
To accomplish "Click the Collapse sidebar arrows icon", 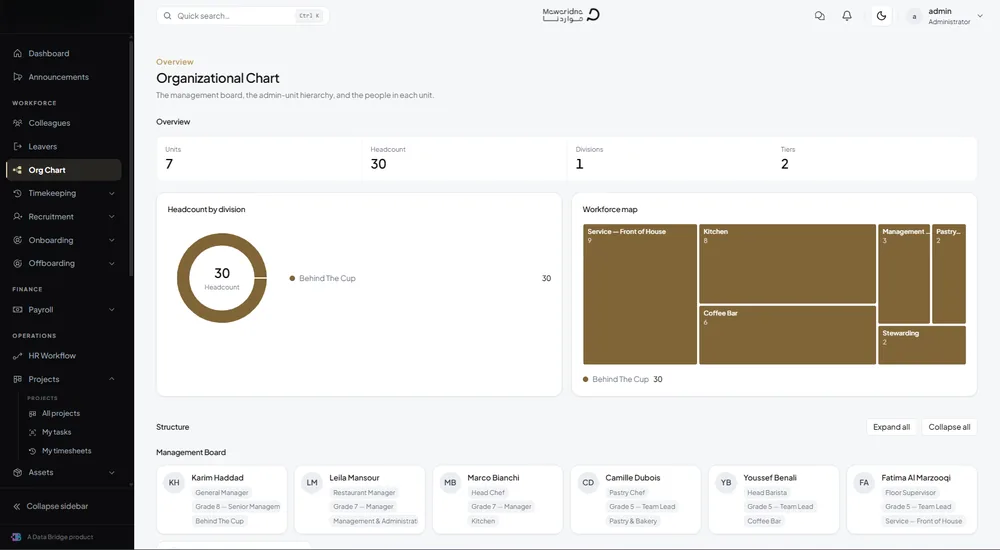I will 17,507.
